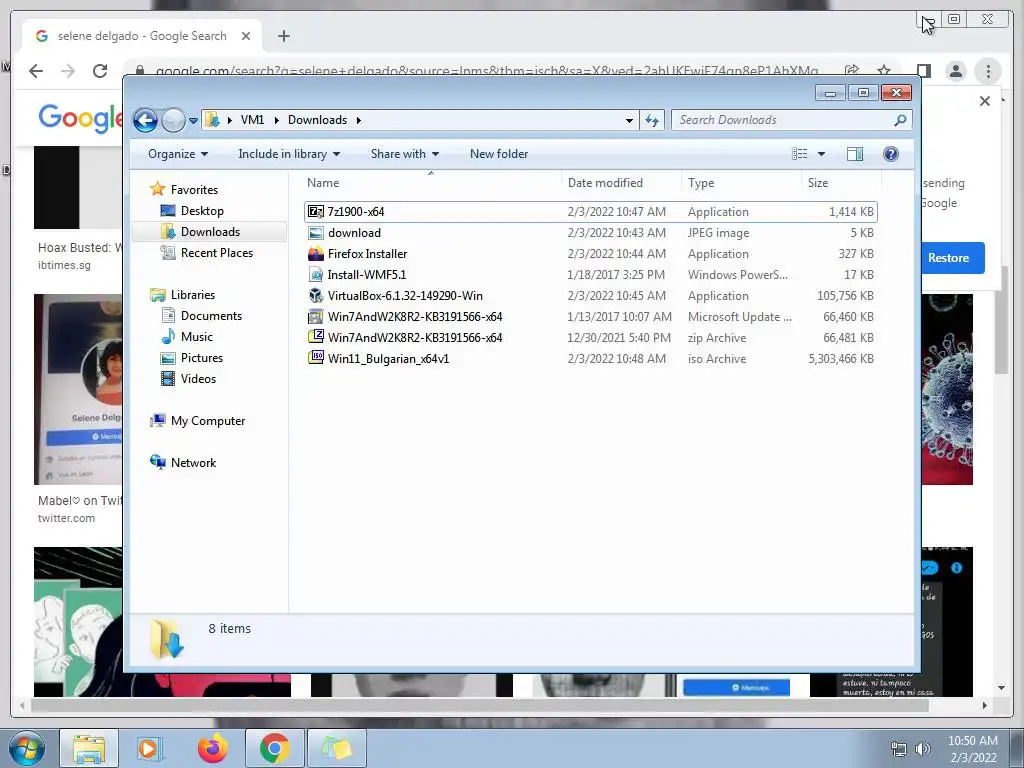The width and height of the screenshot is (1024, 768).
Task: Click the search magnifier icon in Explorer
Action: point(901,120)
